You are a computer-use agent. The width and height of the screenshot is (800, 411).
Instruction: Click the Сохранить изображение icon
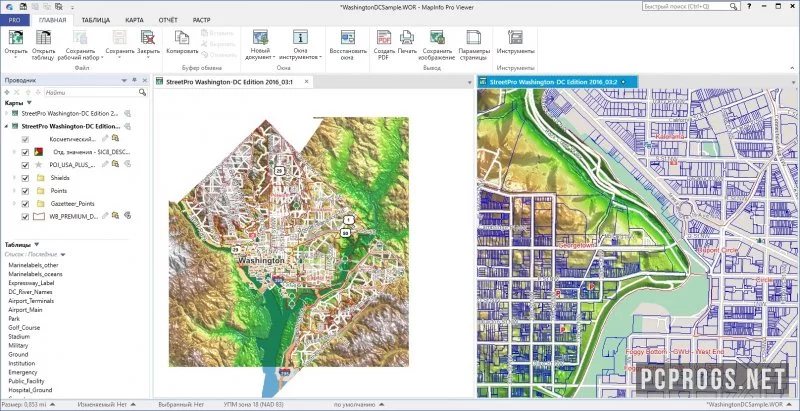tap(437, 38)
